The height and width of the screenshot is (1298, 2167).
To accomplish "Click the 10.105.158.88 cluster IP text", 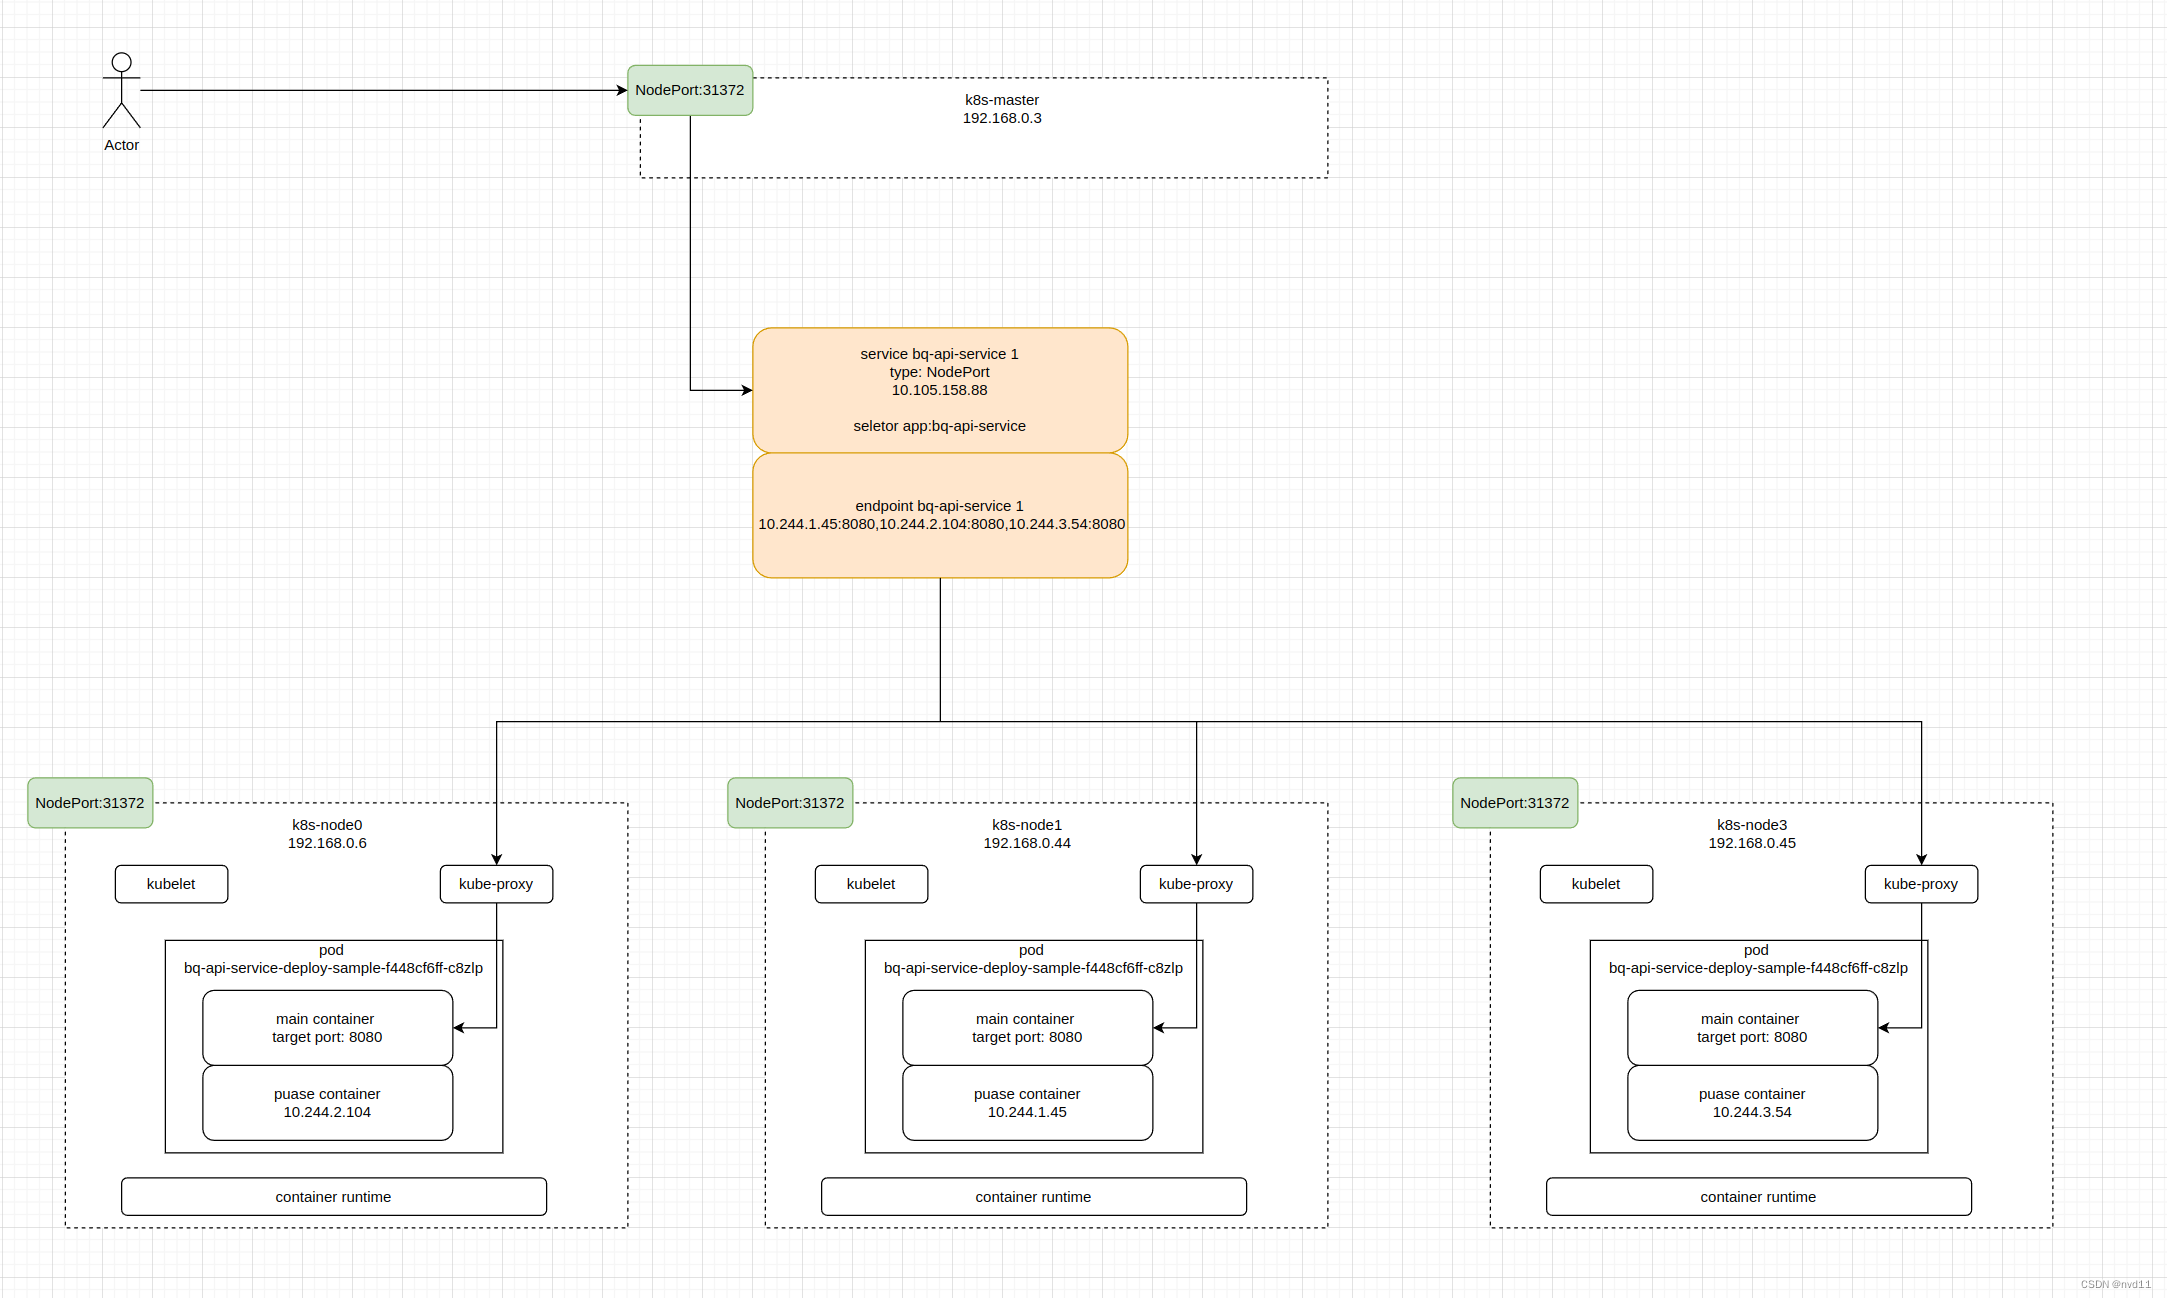I will [940, 390].
